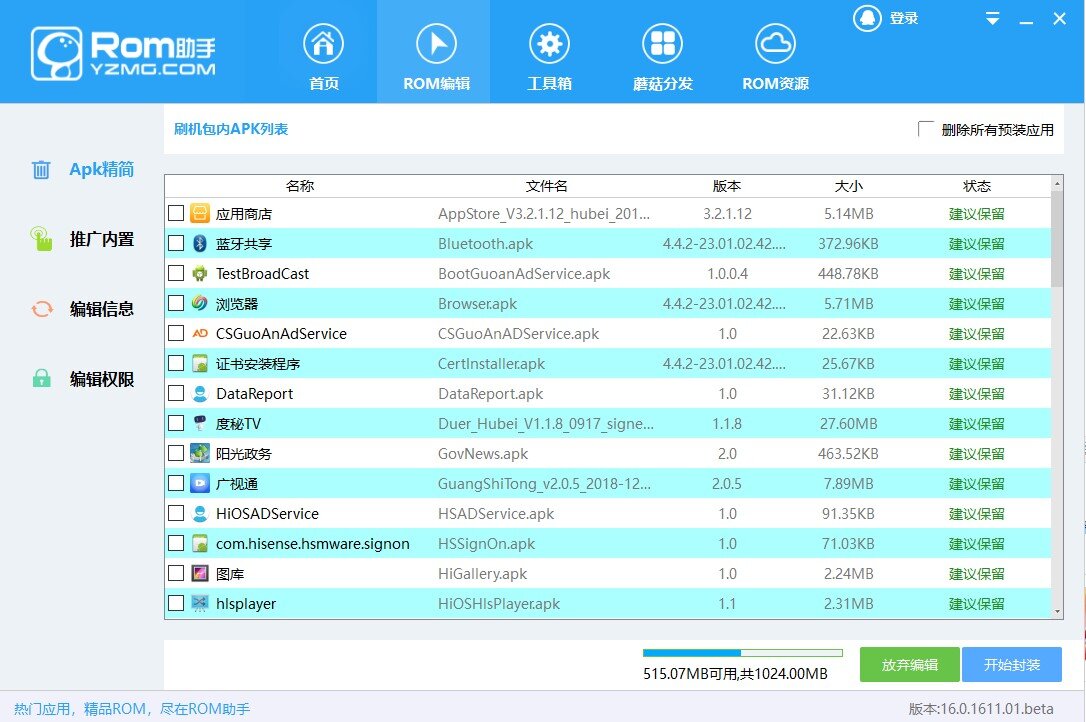1086x722 pixels.
Task: Click the TestBroadCast Android icon
Action: pos(199,274)
